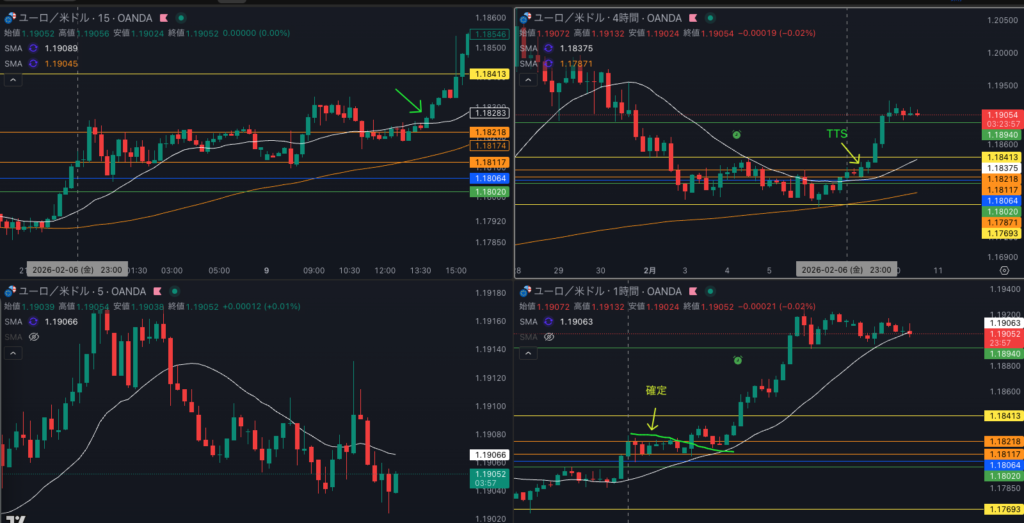
Task: Show the hidden SMA on 5-minute chart
Action: click(x=32, y=337)
